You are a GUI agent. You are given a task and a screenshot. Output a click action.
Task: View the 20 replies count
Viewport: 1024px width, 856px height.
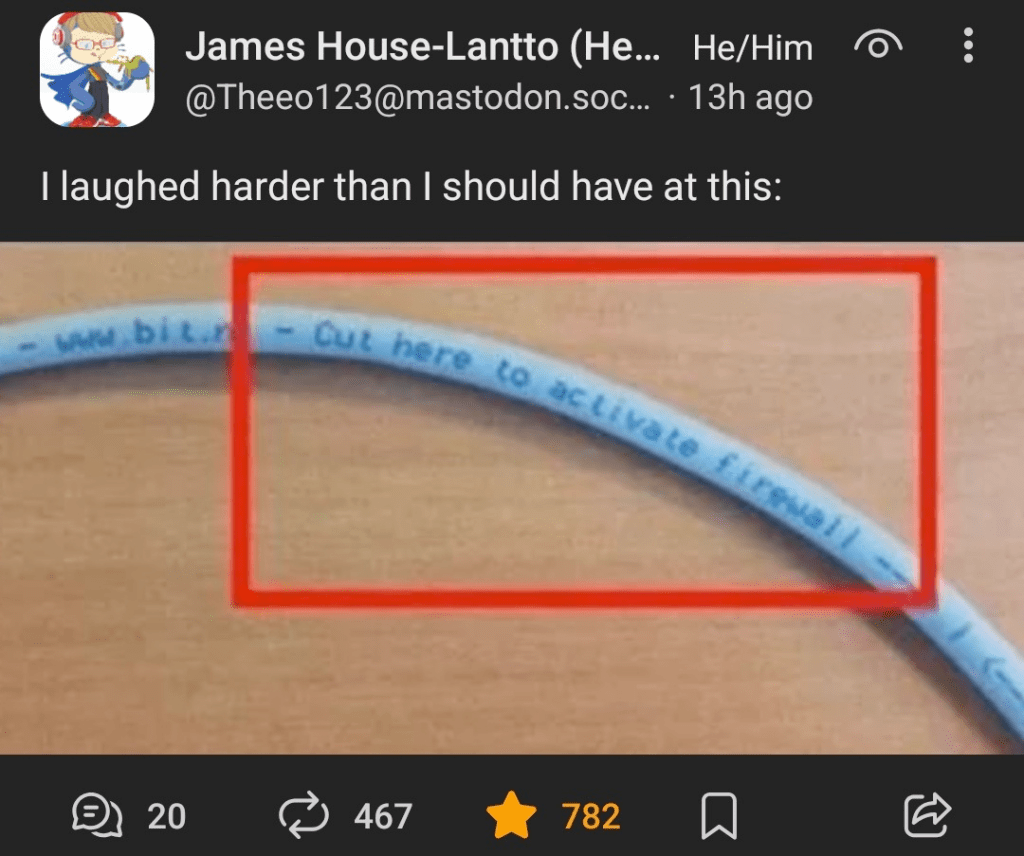(167, 816)
